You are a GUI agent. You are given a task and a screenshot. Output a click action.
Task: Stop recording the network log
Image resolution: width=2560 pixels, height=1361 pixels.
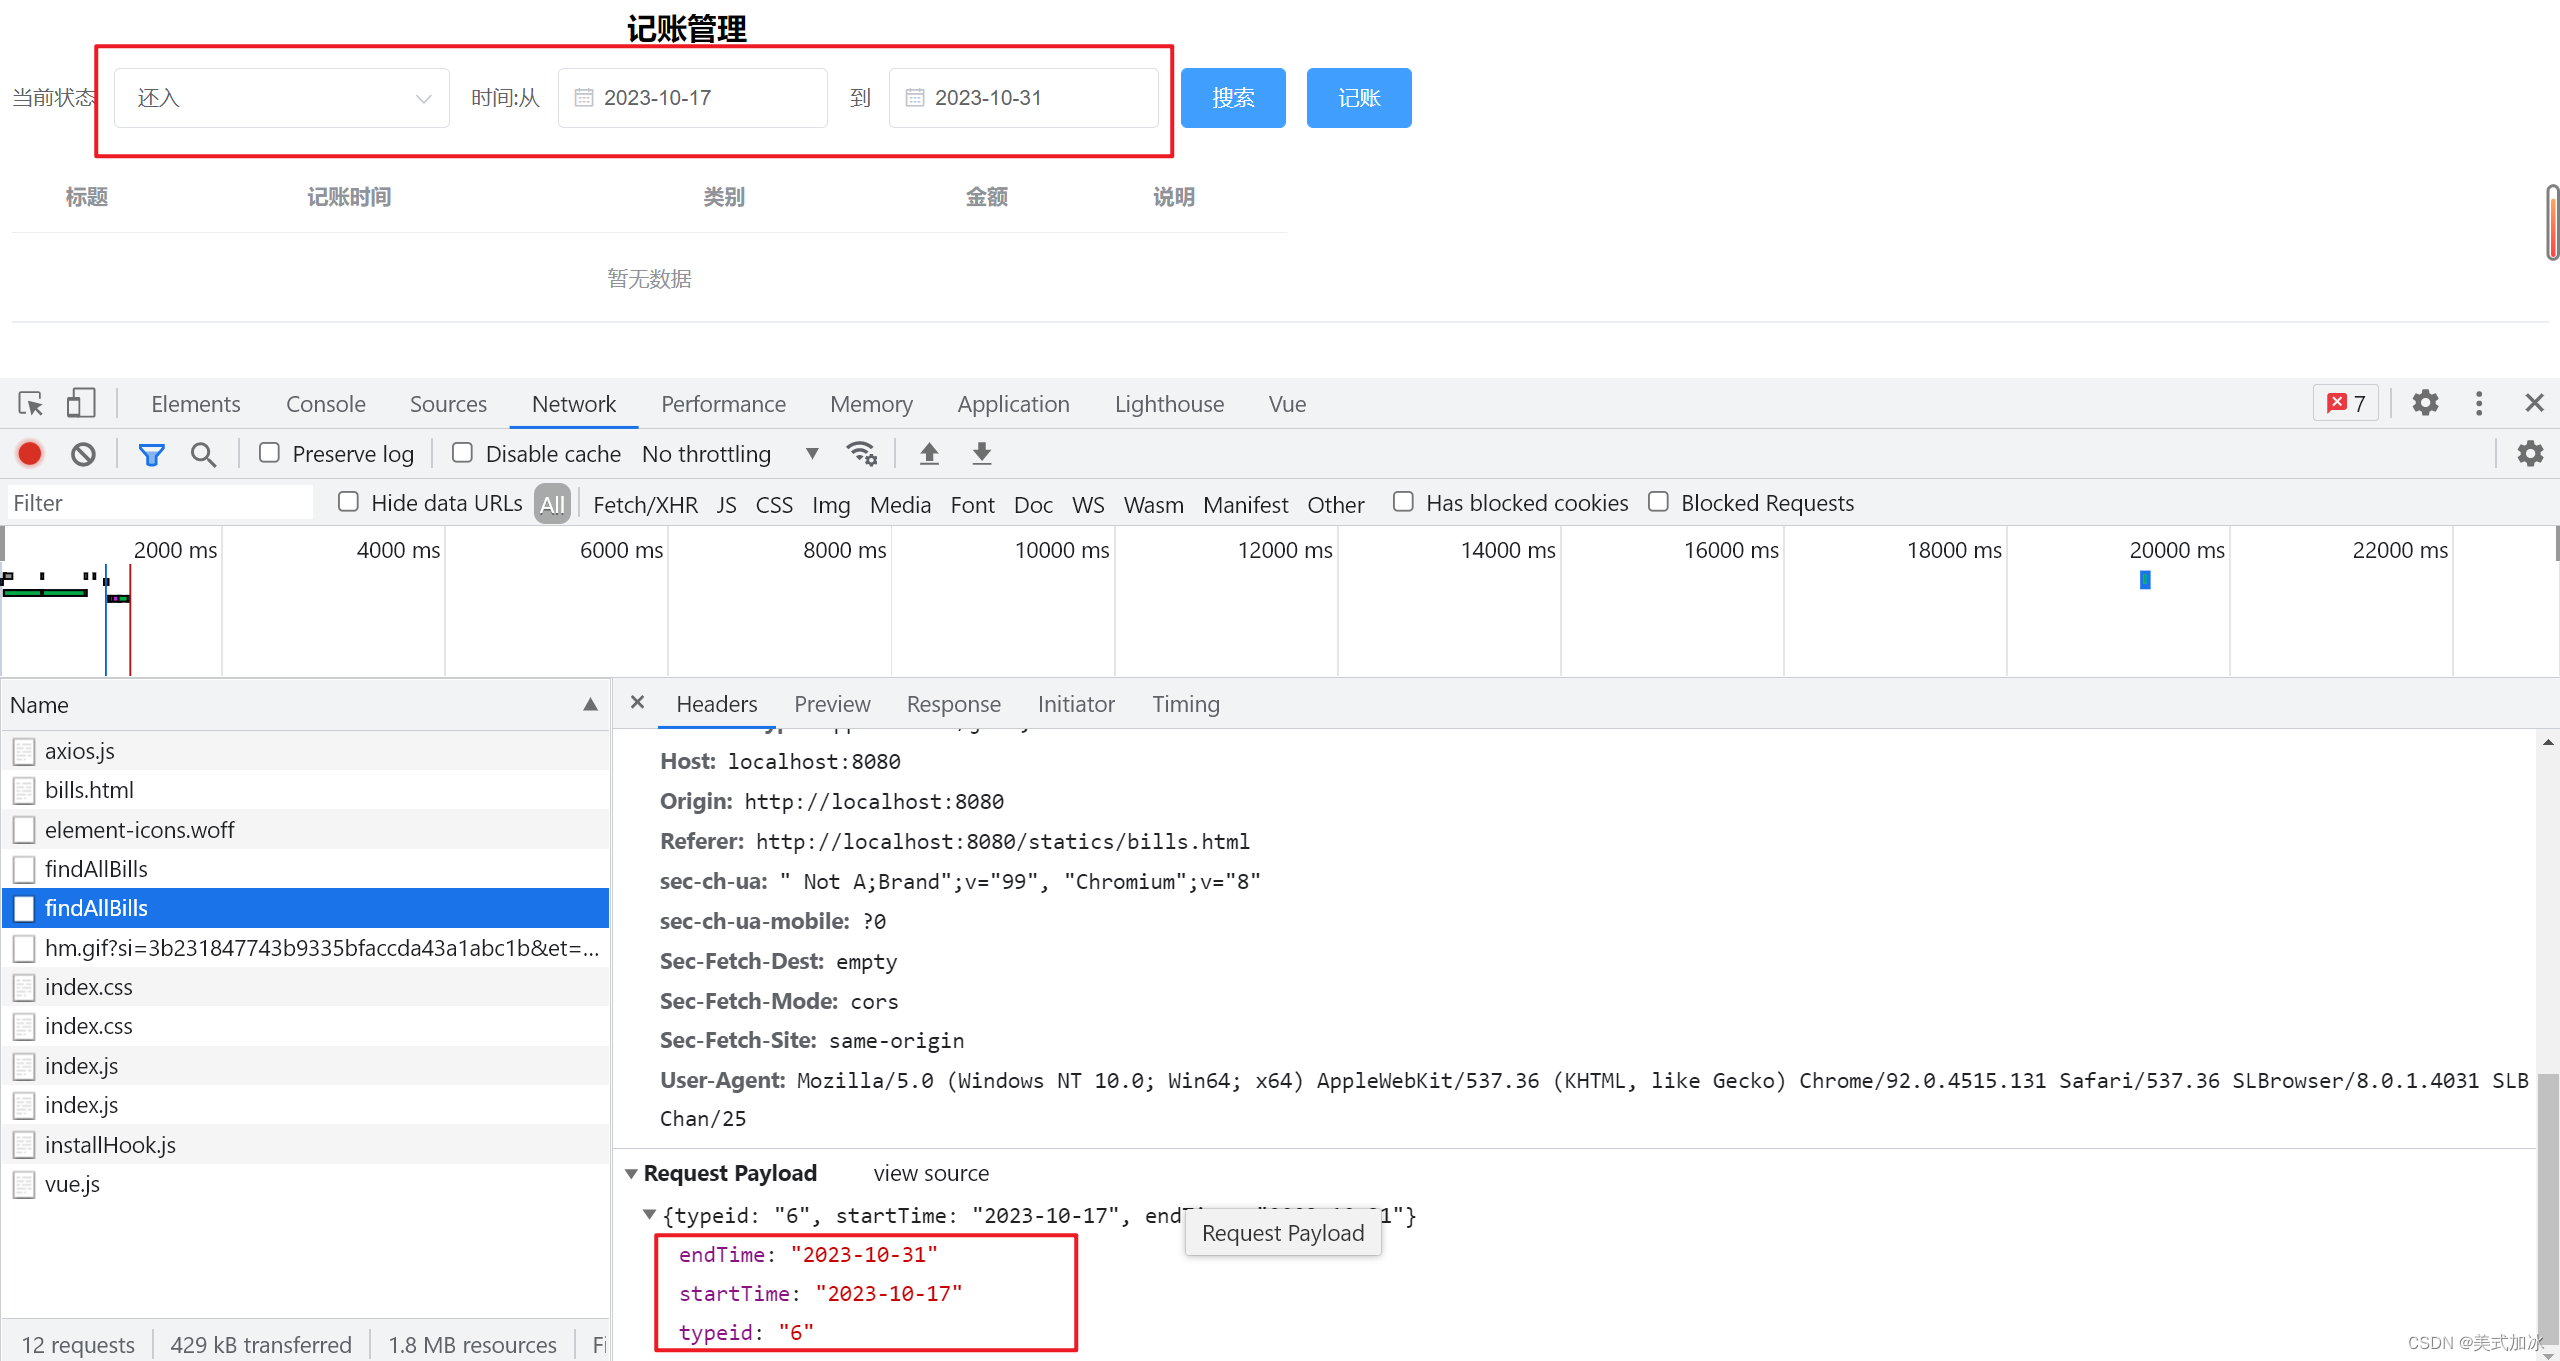coord(29,453)
